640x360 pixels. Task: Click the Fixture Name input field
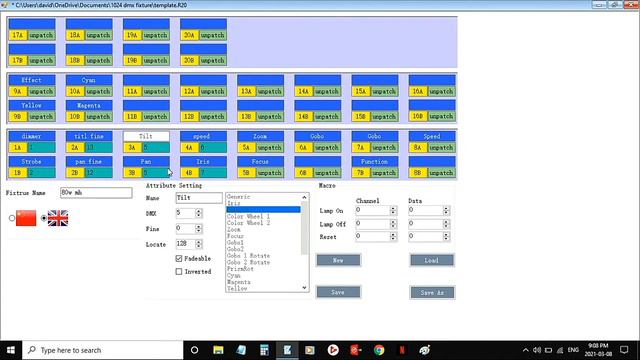point(96,193)
